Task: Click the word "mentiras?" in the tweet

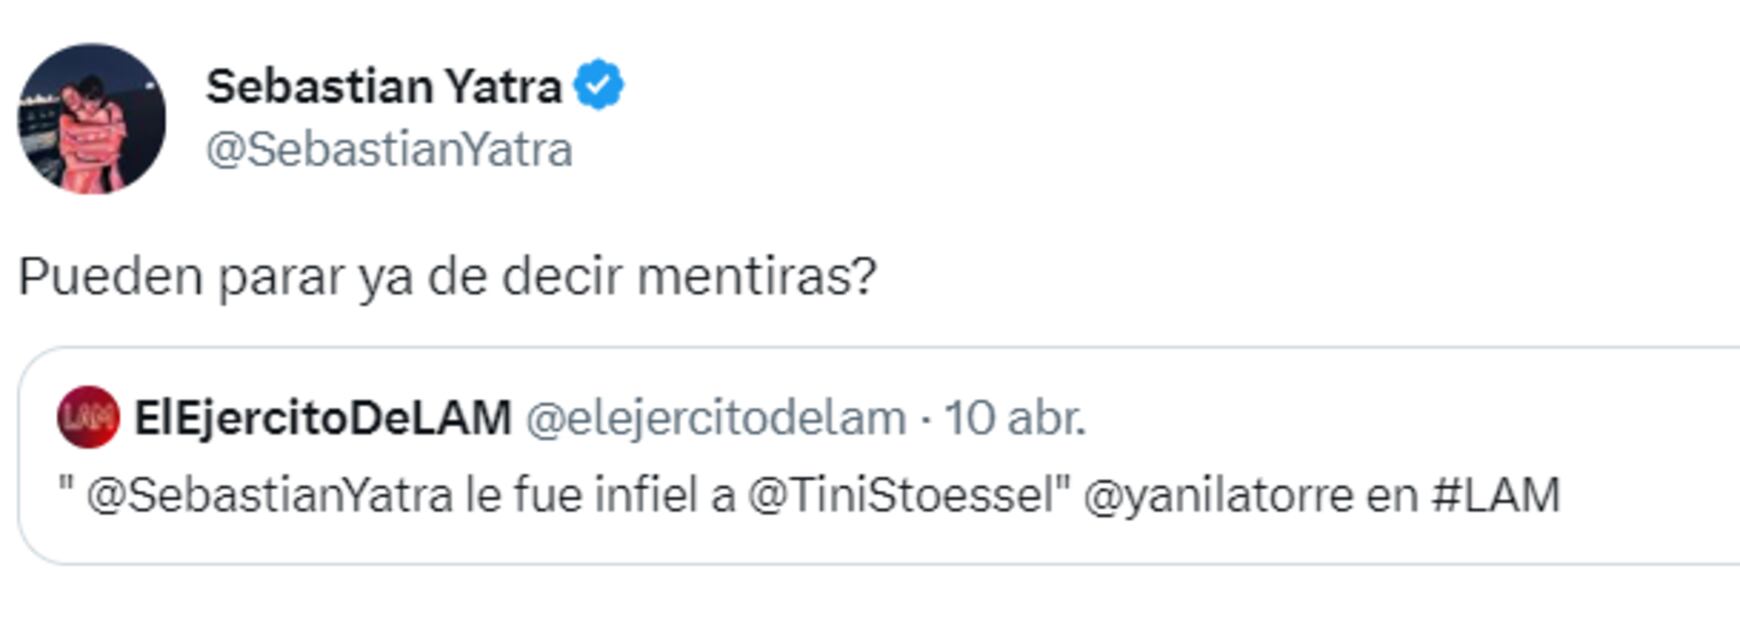Action: 757,276
